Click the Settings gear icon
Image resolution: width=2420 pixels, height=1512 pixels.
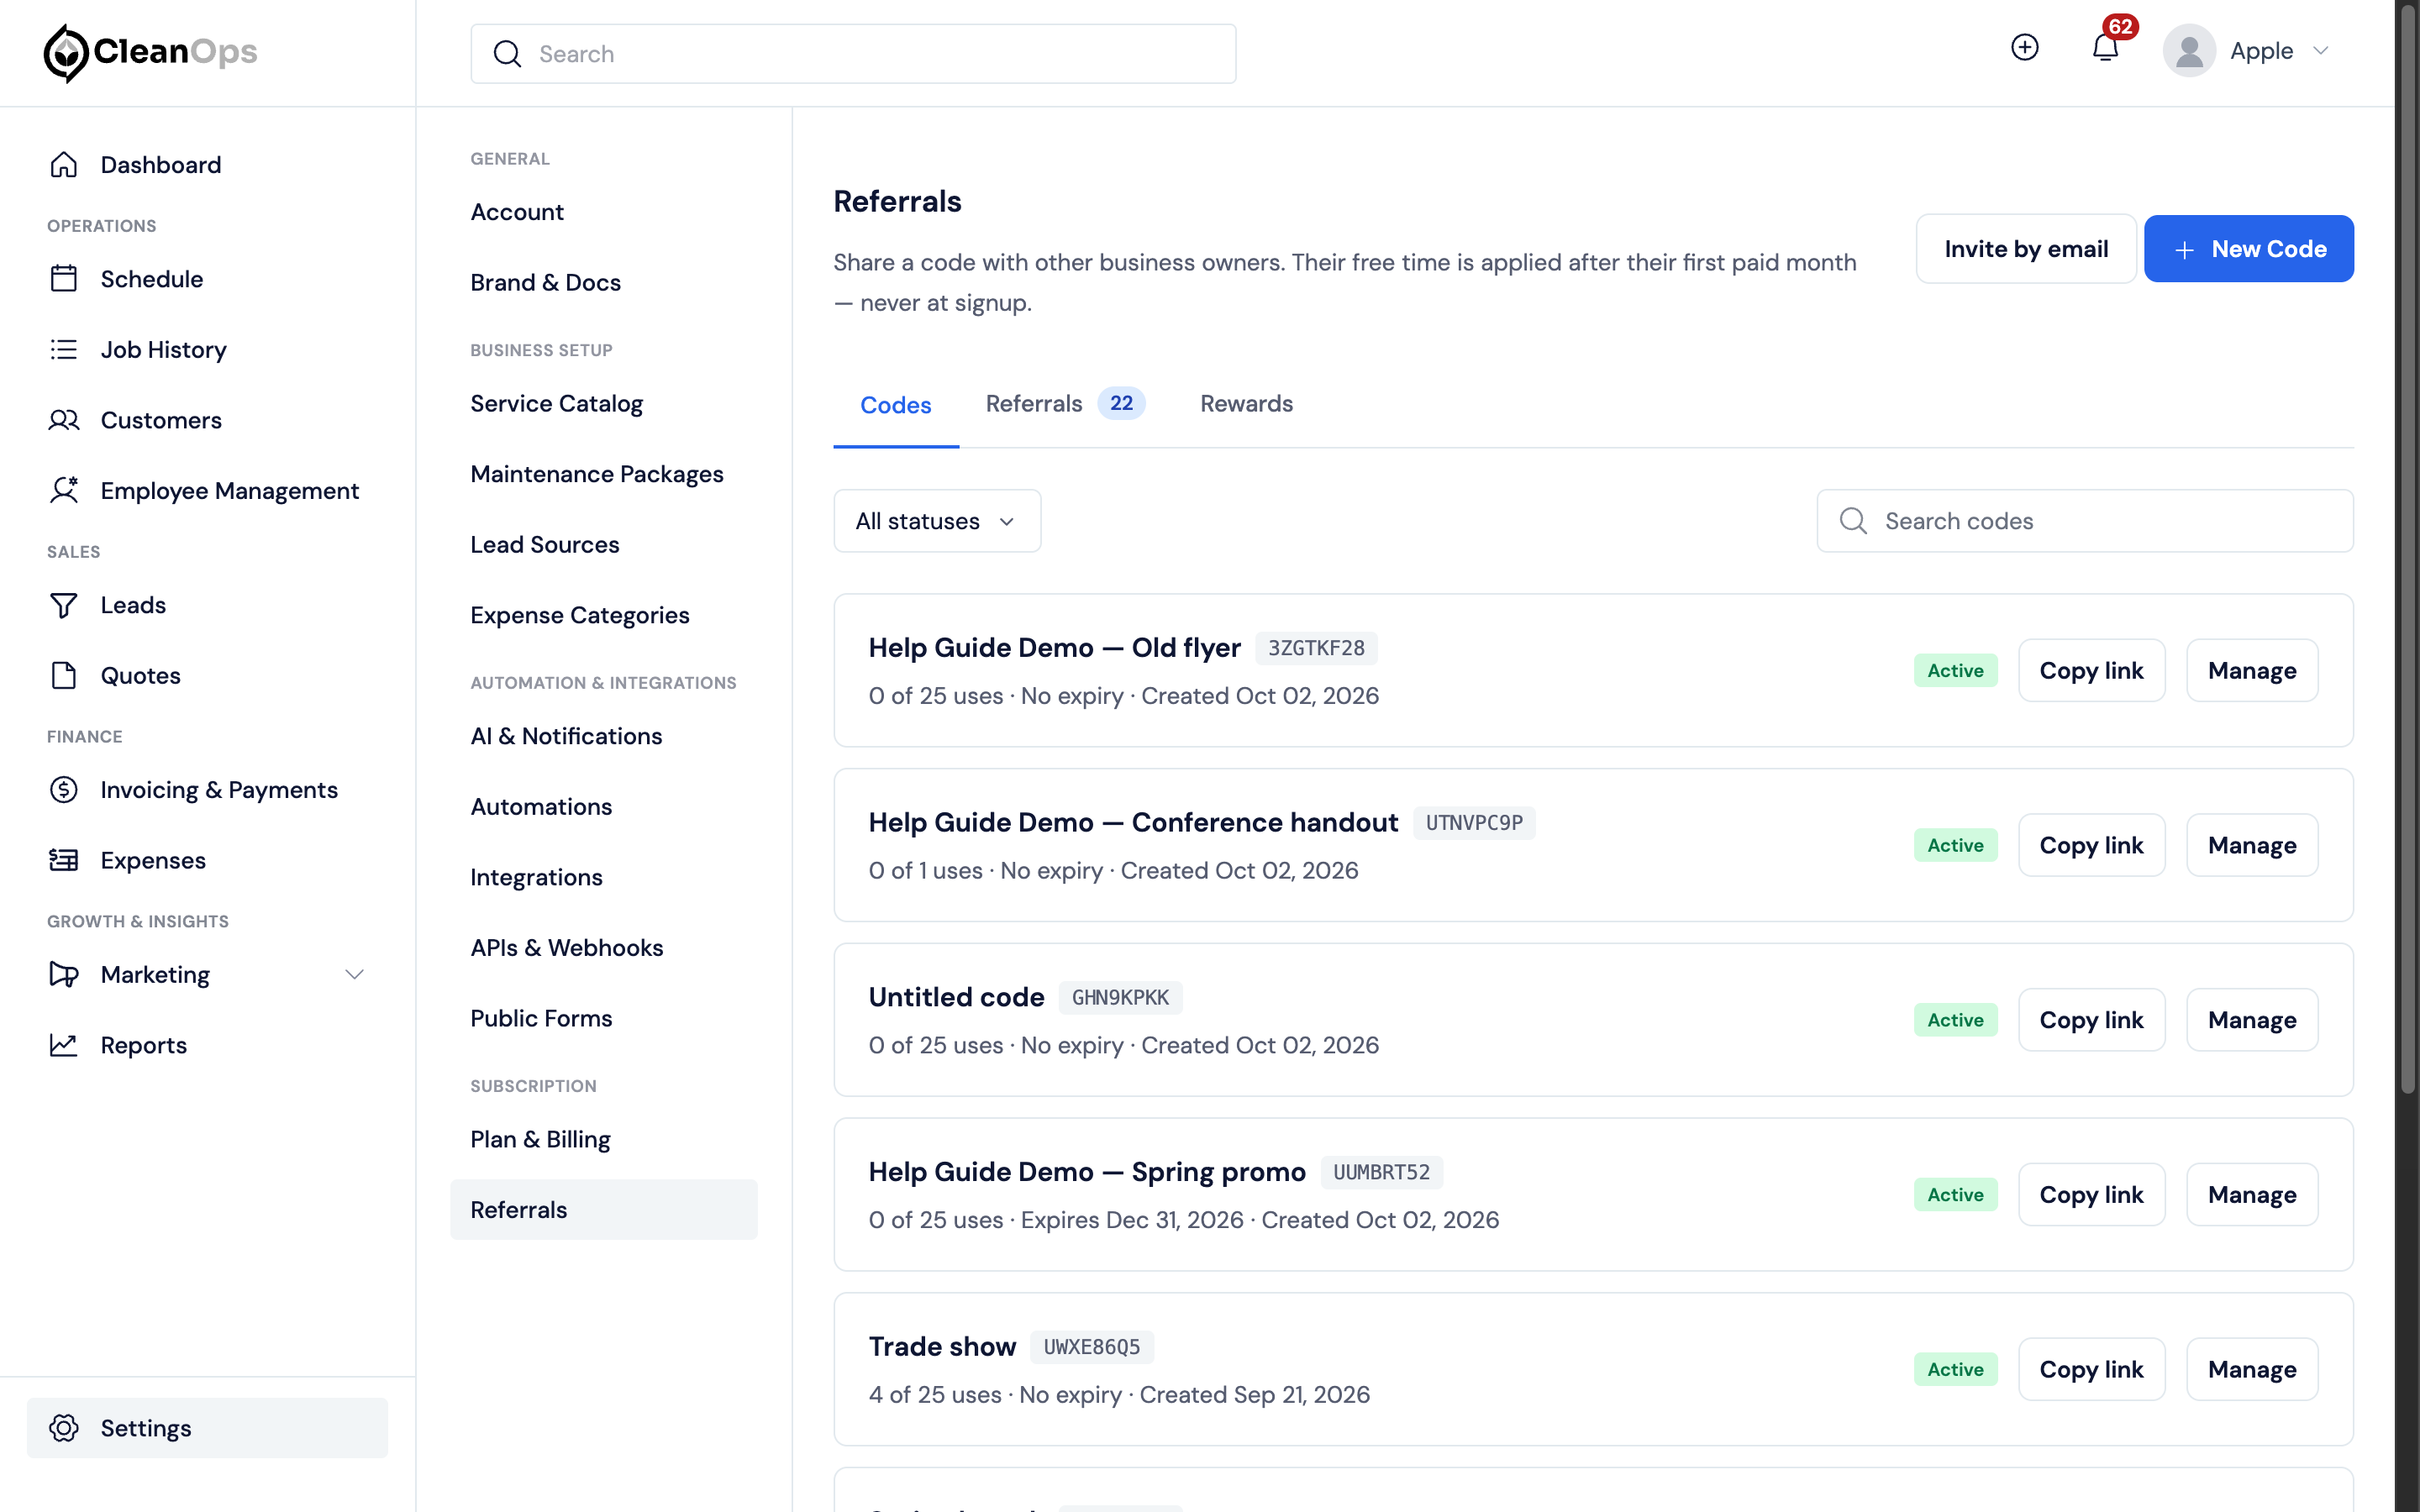pos(64,1428)
